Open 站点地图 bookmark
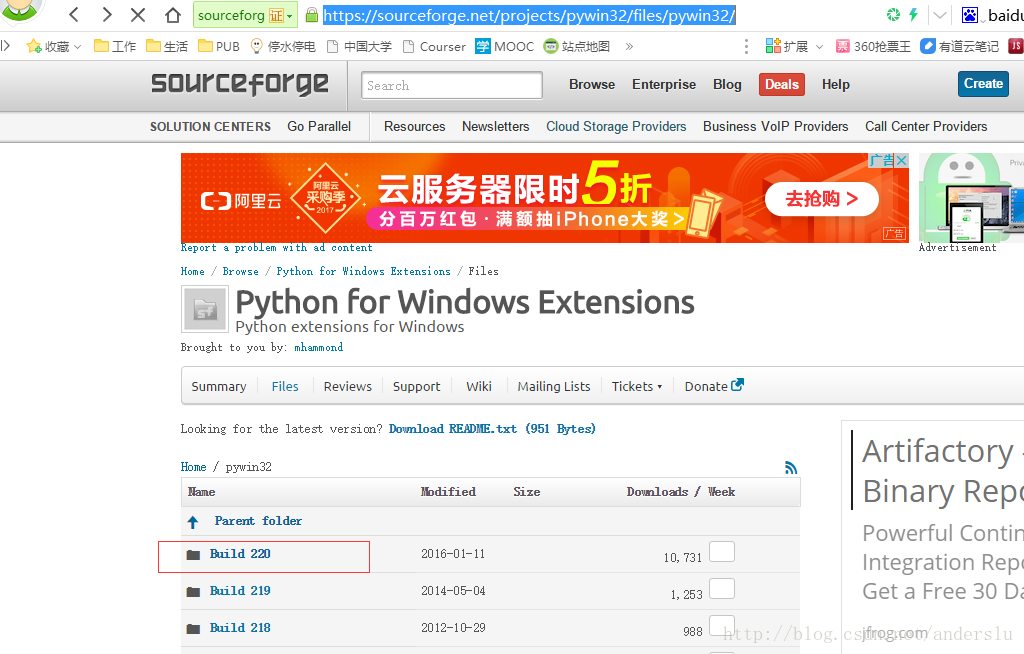Image resolution: width=1024 pixels, height=654 pixels. 577,46
